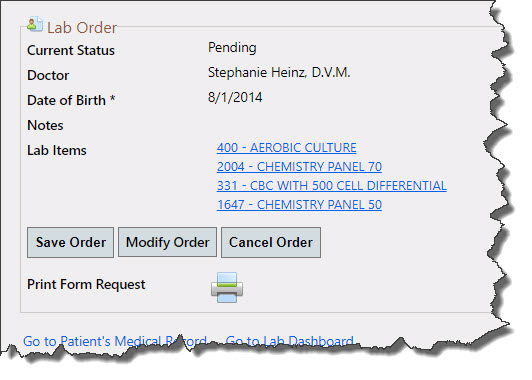Open 331 - CBC WITH 500 CELL DIFFERENTIAL
This screenshot has height=380, width=532.
[x=331, y=186]
